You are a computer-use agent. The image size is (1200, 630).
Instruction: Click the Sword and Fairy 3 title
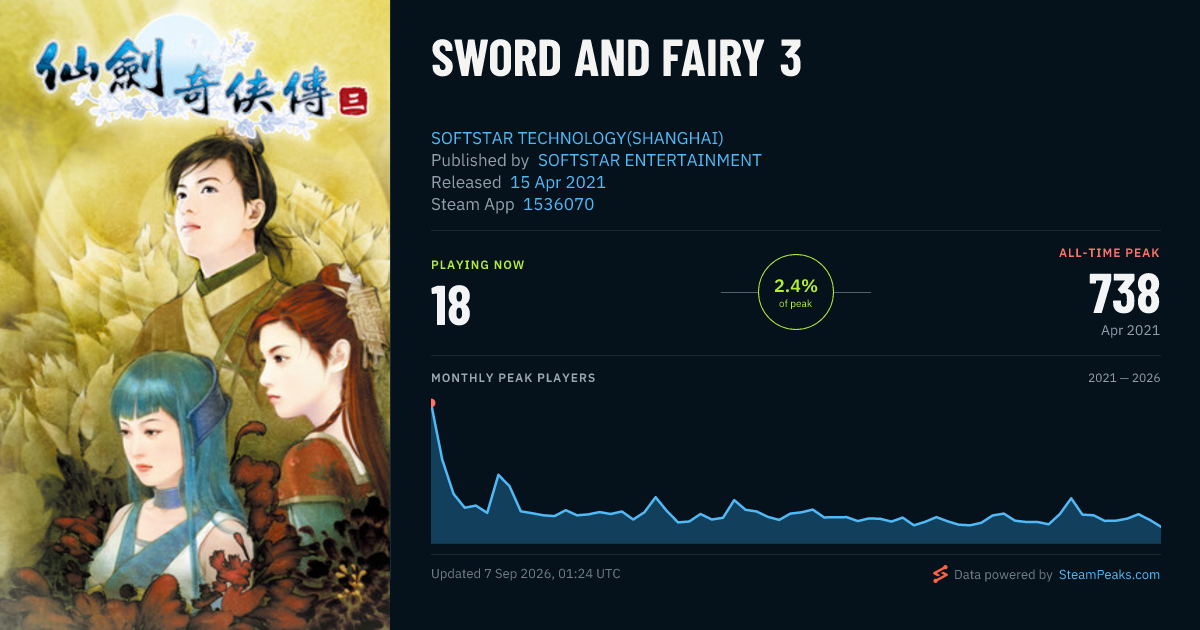[x=616, y=60]
